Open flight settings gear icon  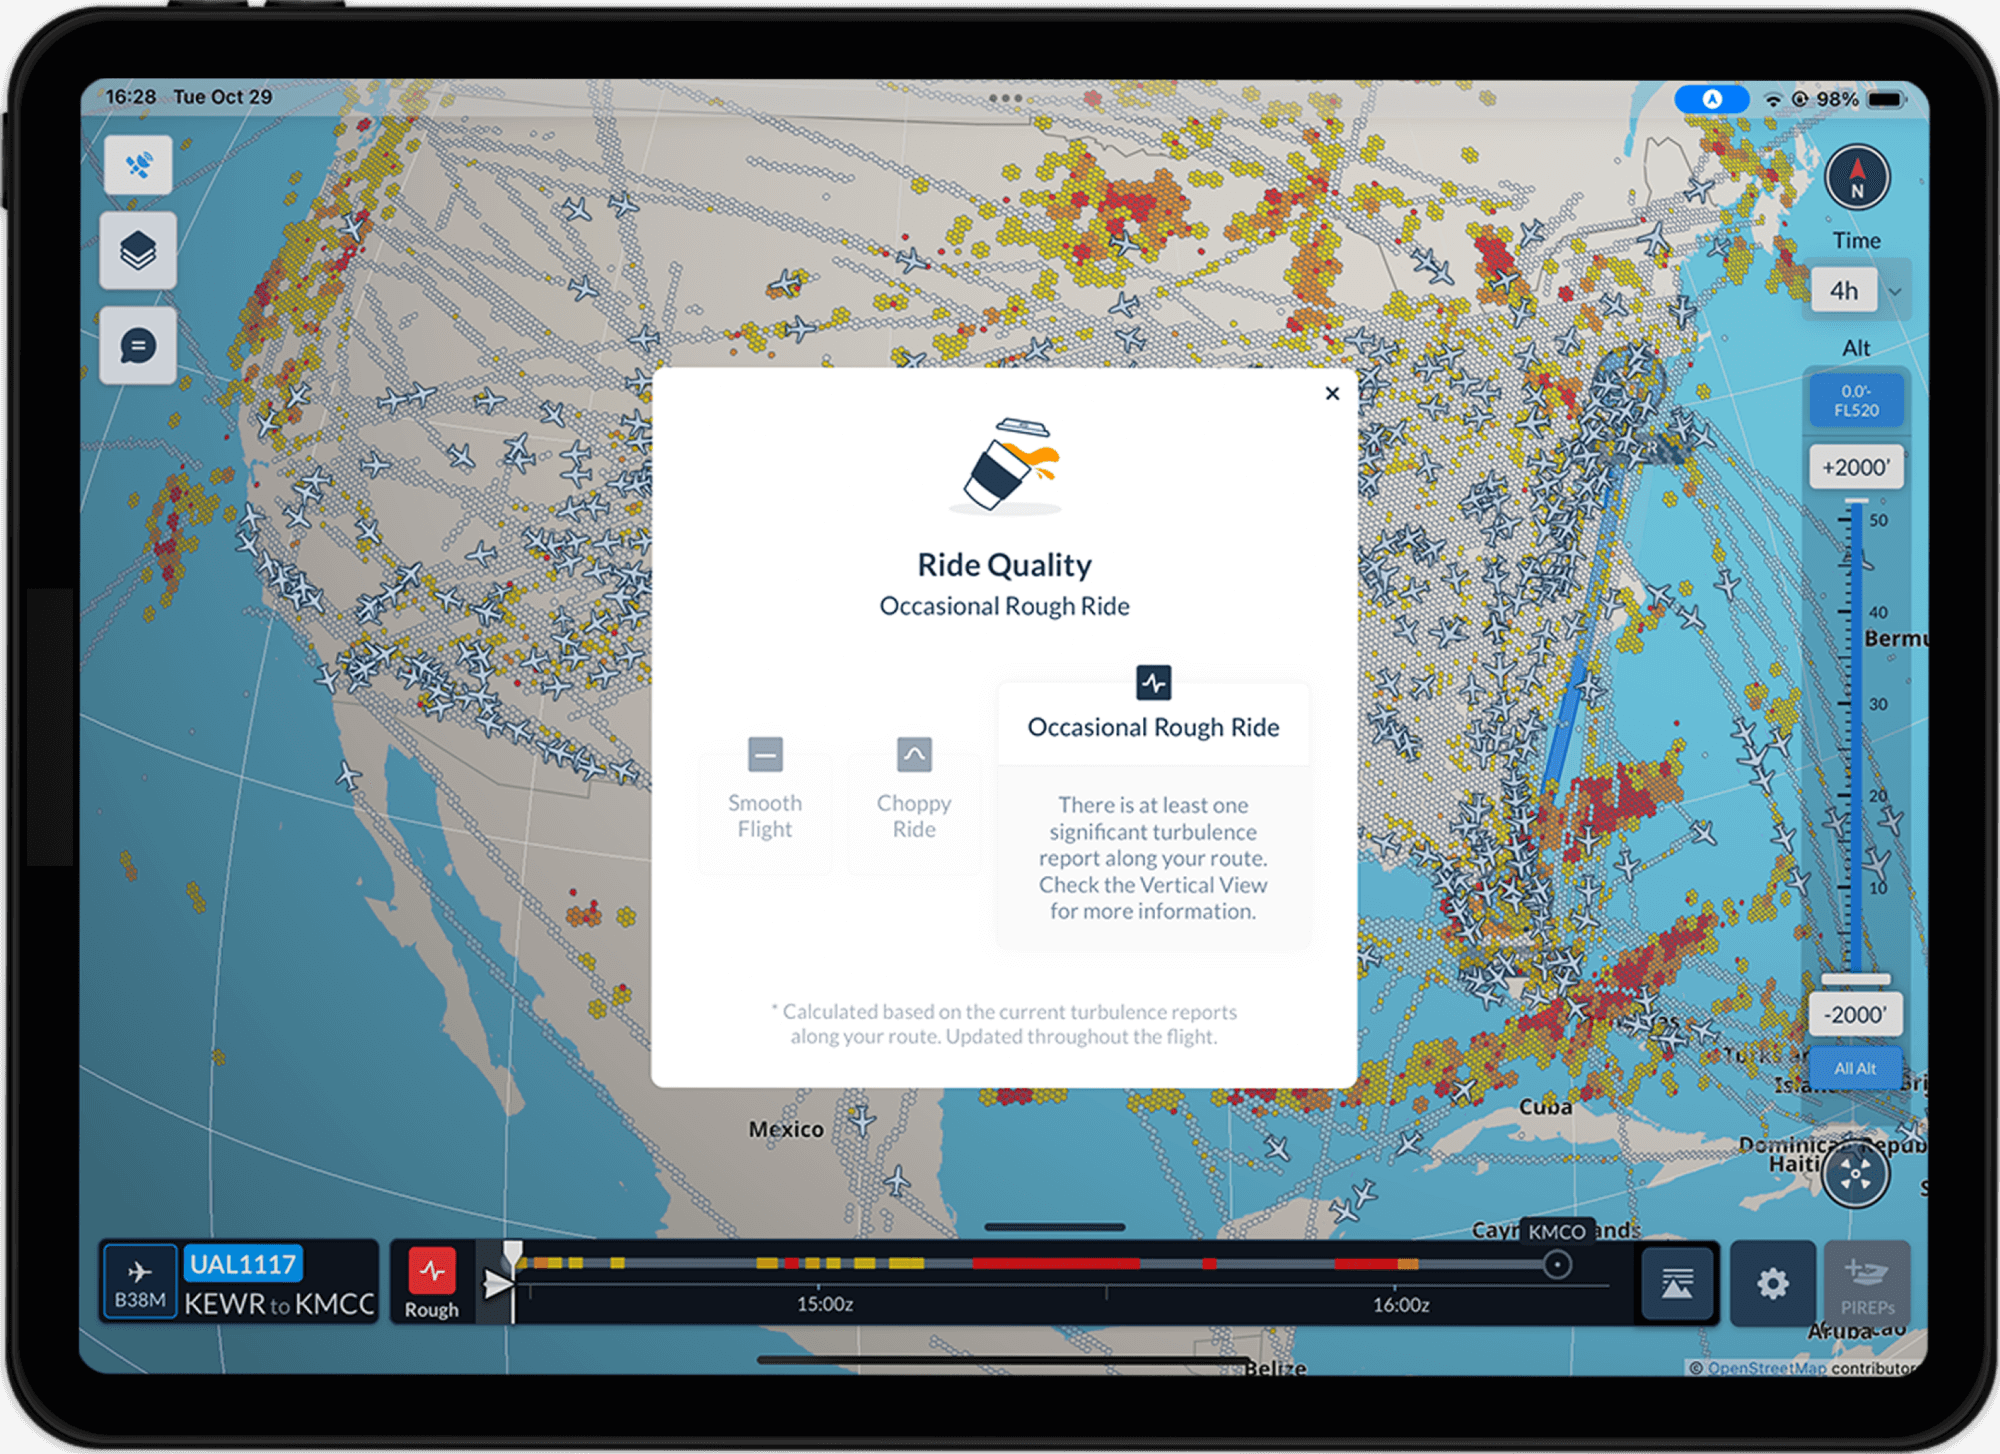[x=1772, y=1283]
